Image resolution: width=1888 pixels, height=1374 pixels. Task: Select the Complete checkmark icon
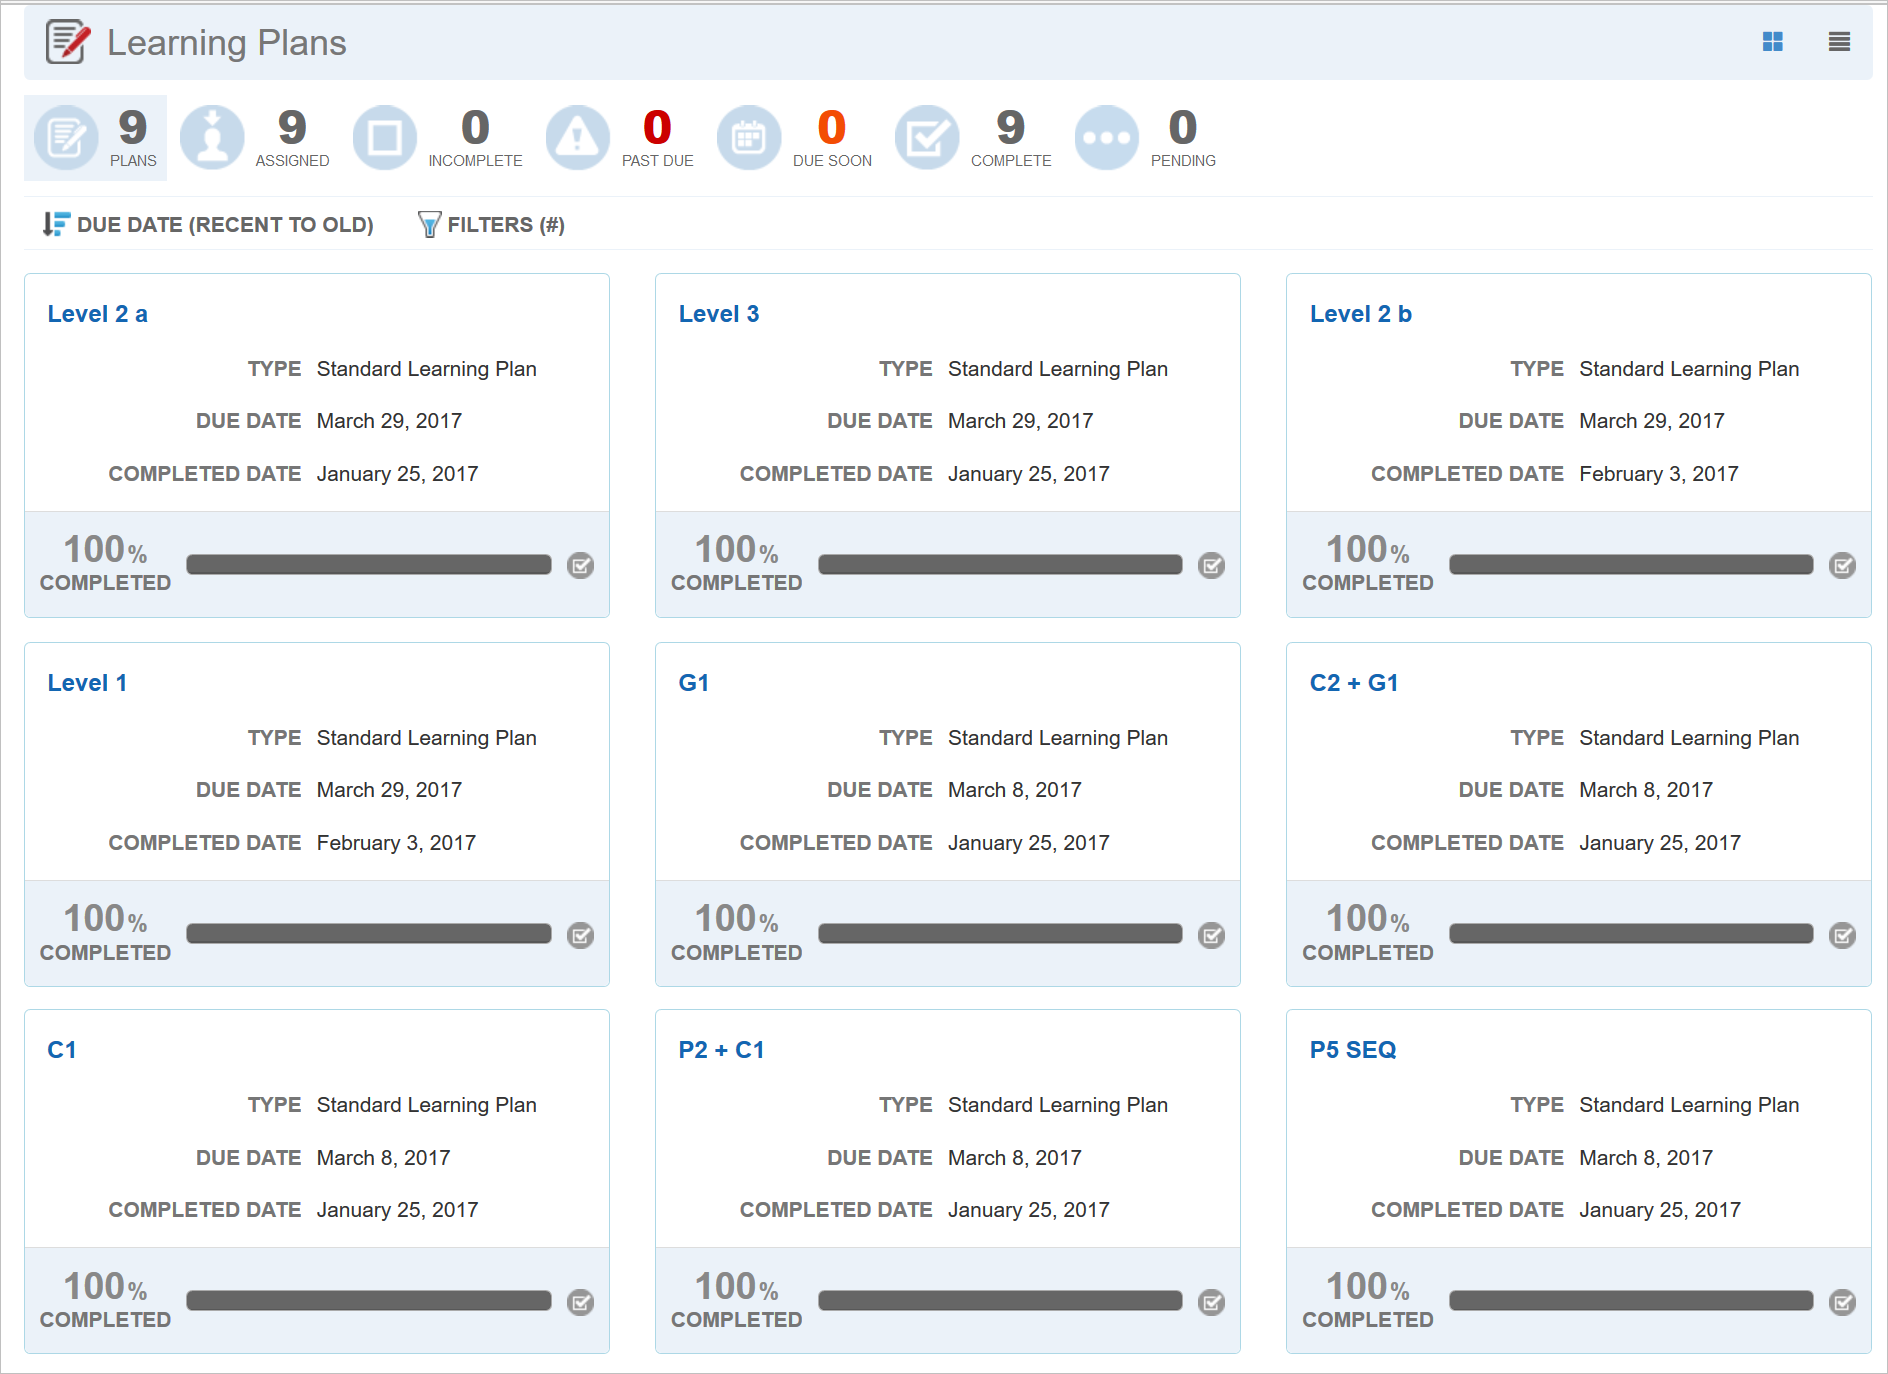point(927,138)
